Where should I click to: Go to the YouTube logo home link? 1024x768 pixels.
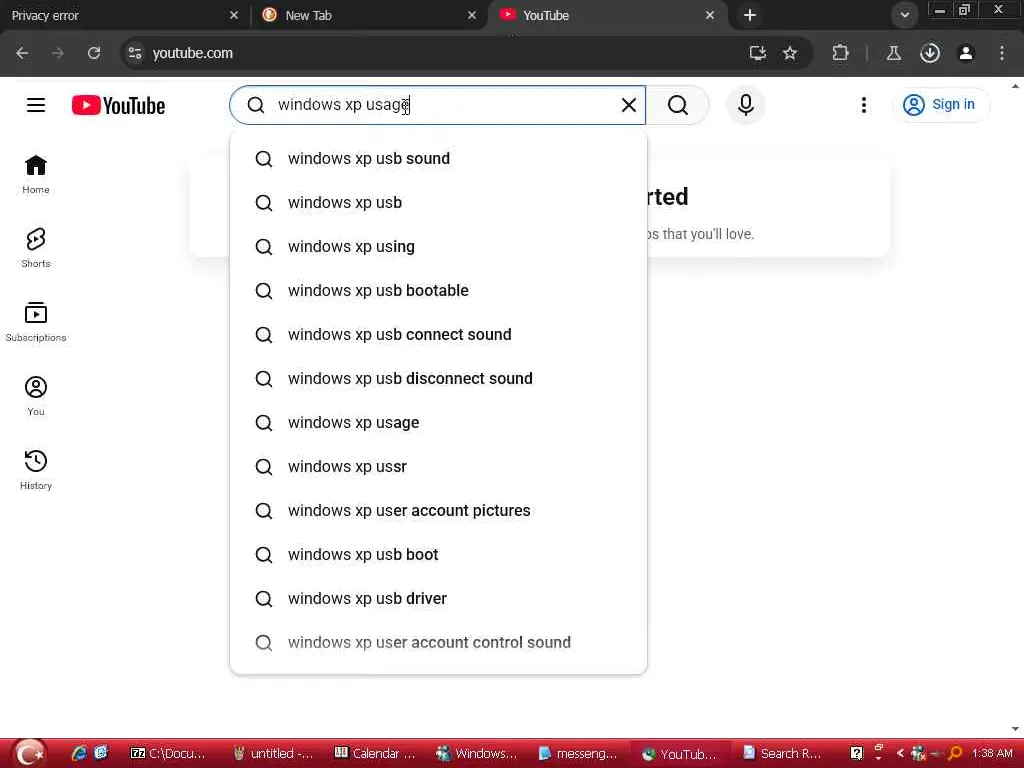click(118, 105)
